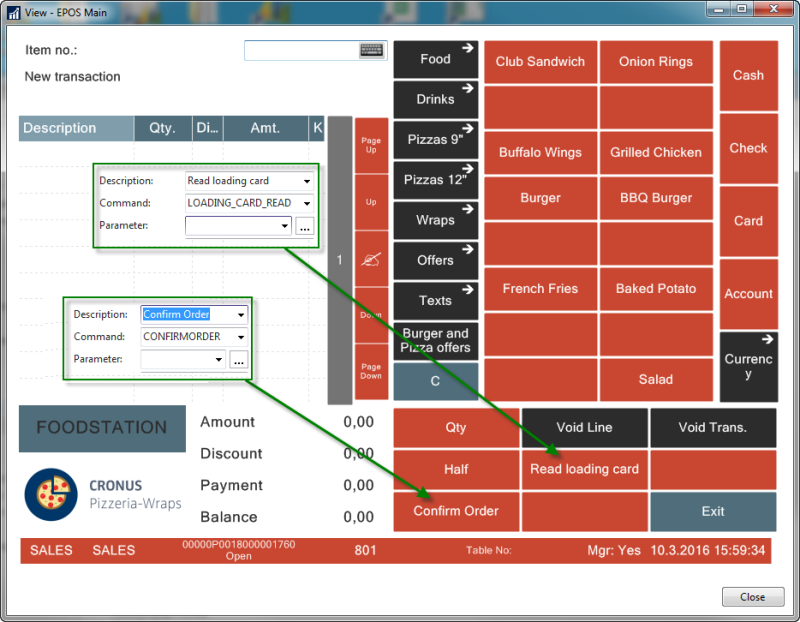This screenshot has height=622, width=800.
Task: Click ellipsis button next to CONFIRMORDER parameter
Action: point(239,360)
